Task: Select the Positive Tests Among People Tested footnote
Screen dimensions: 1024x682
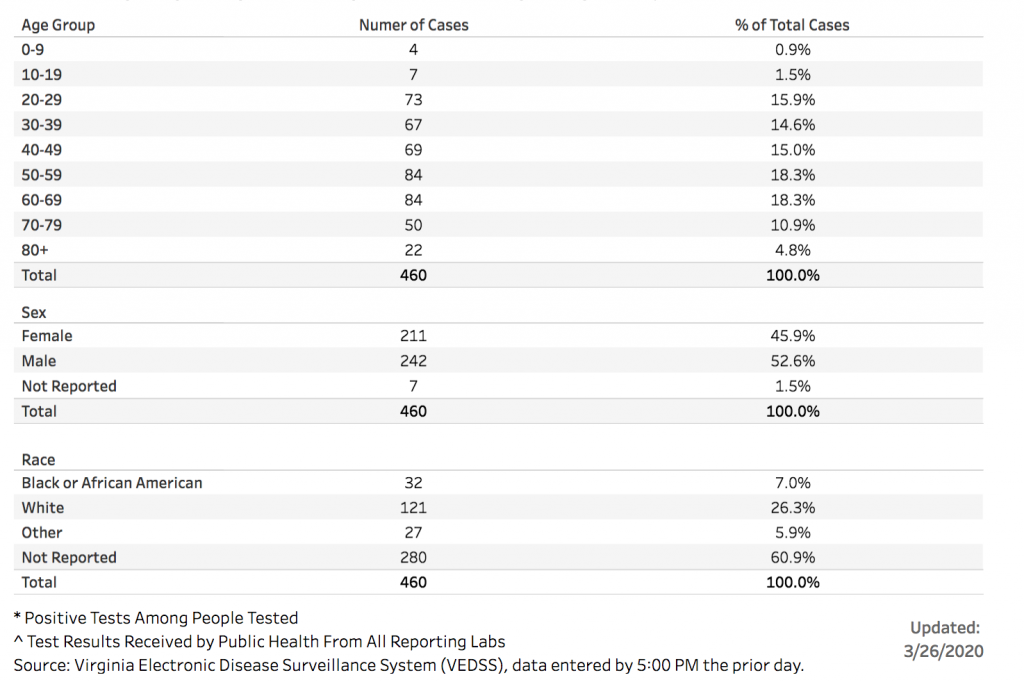Action: (x=160, y=618)
